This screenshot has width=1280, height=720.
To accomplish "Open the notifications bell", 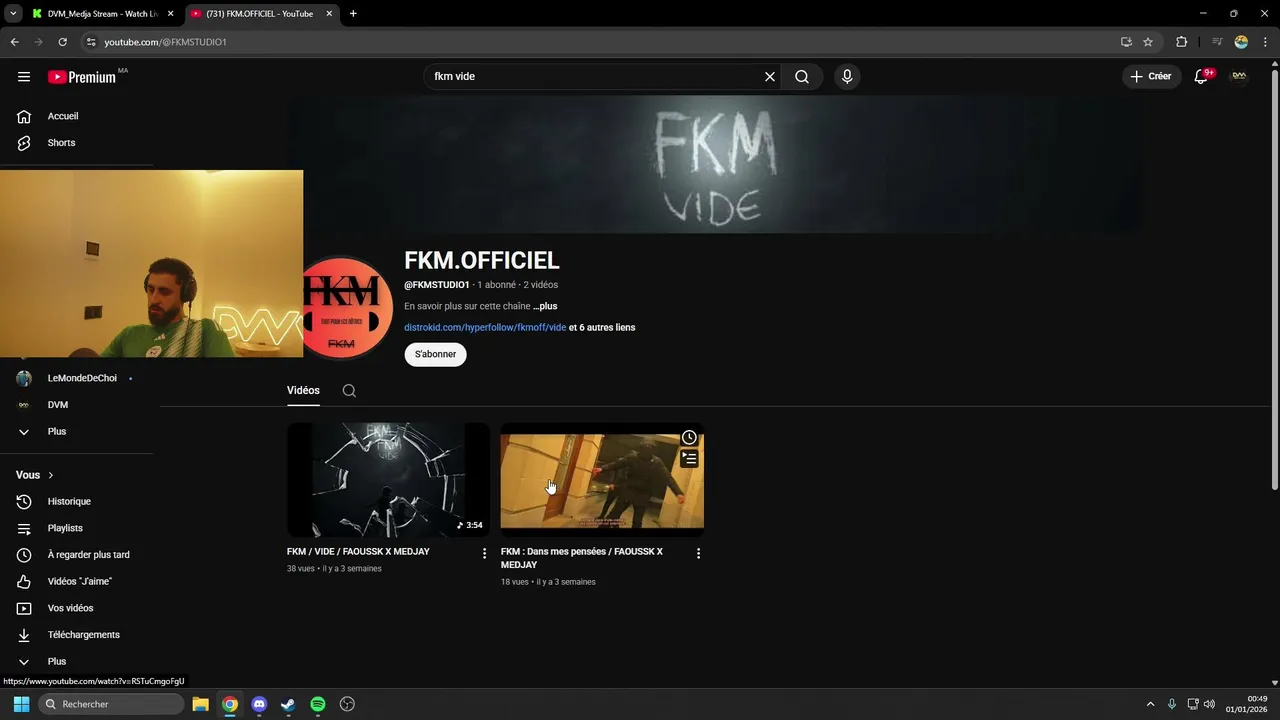I will (1202, 77).
